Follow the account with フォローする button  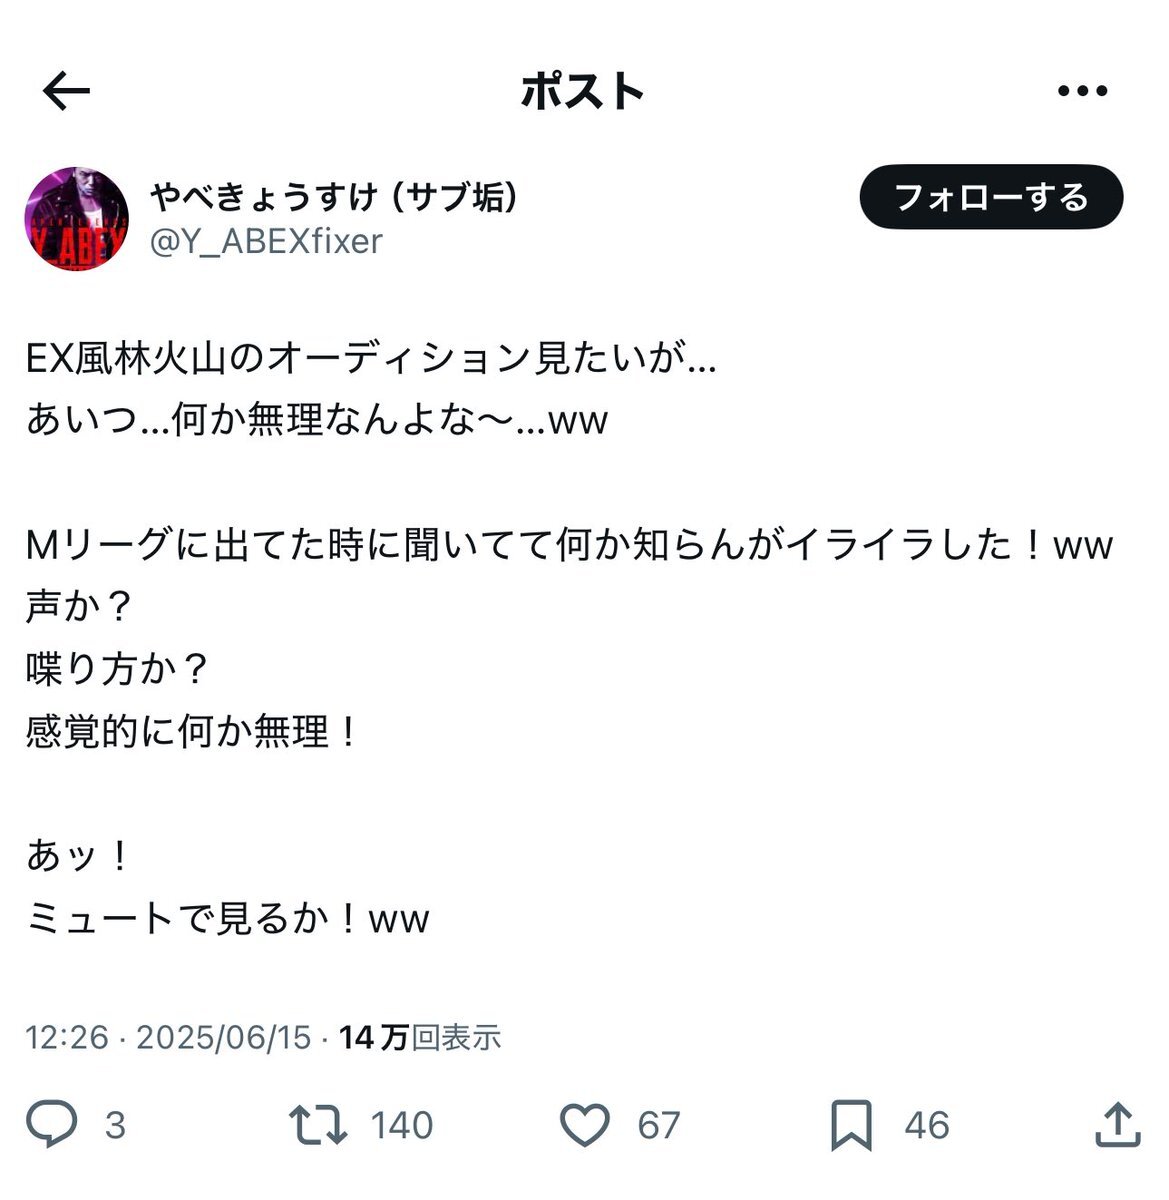tap(991, 197)
